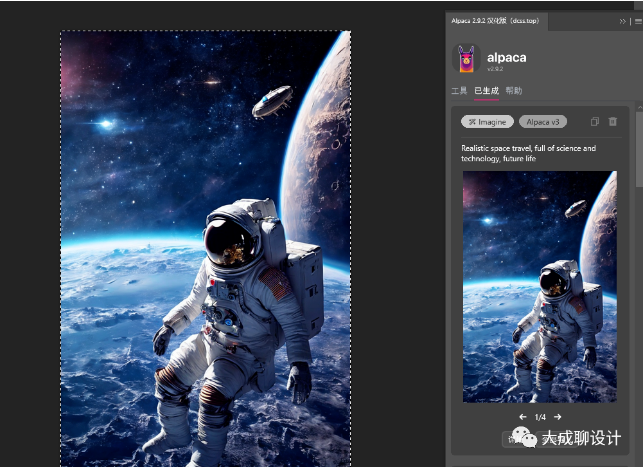Click the 1/4 image counter

point(540,417)
